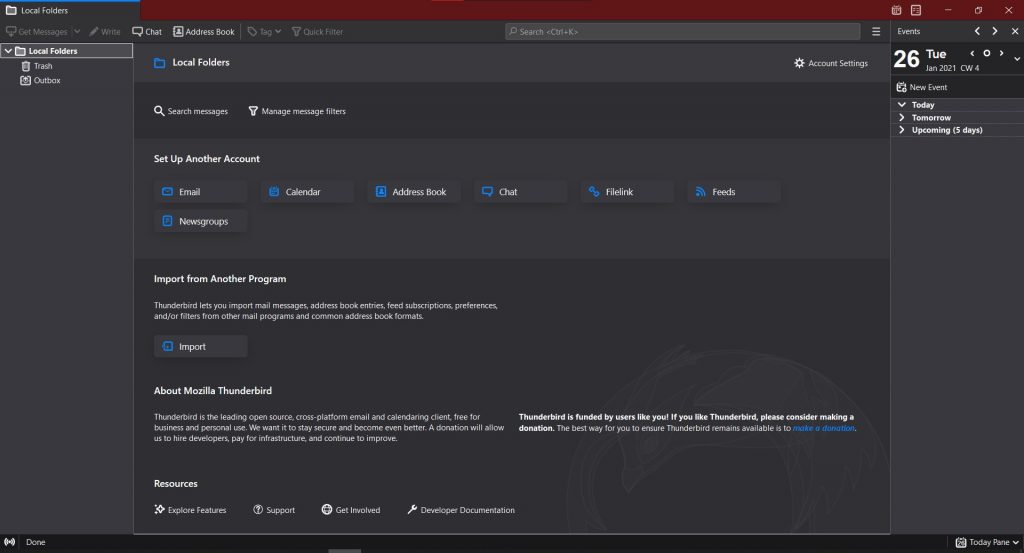
Task: Set up an Email account
Action: point(200,192)
